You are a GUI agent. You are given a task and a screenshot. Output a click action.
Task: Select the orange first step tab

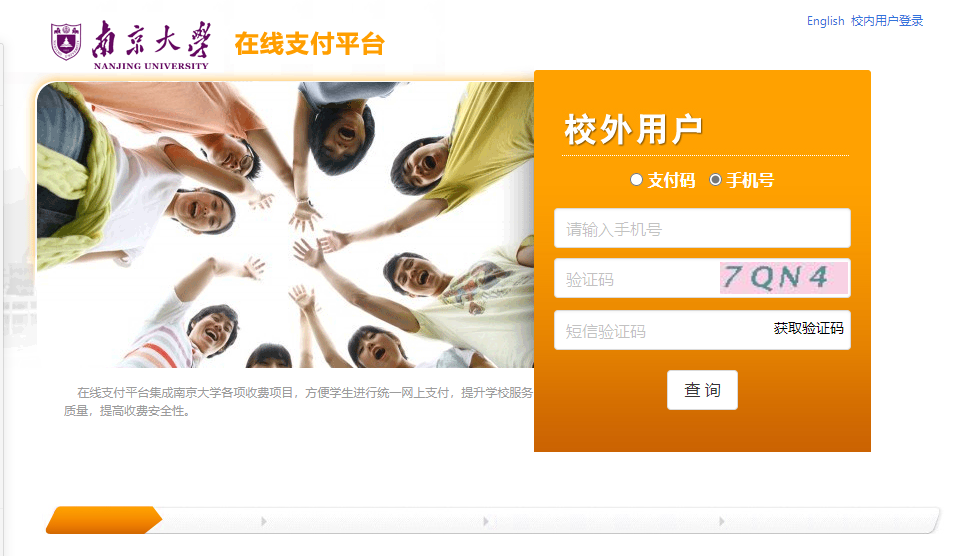104,520
